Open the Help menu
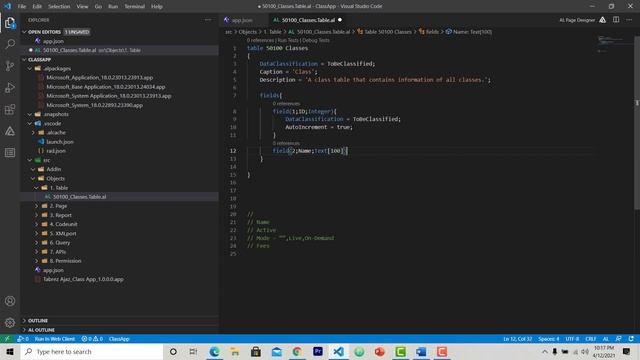This screenshot has width=640, height=360. [157, 7]
